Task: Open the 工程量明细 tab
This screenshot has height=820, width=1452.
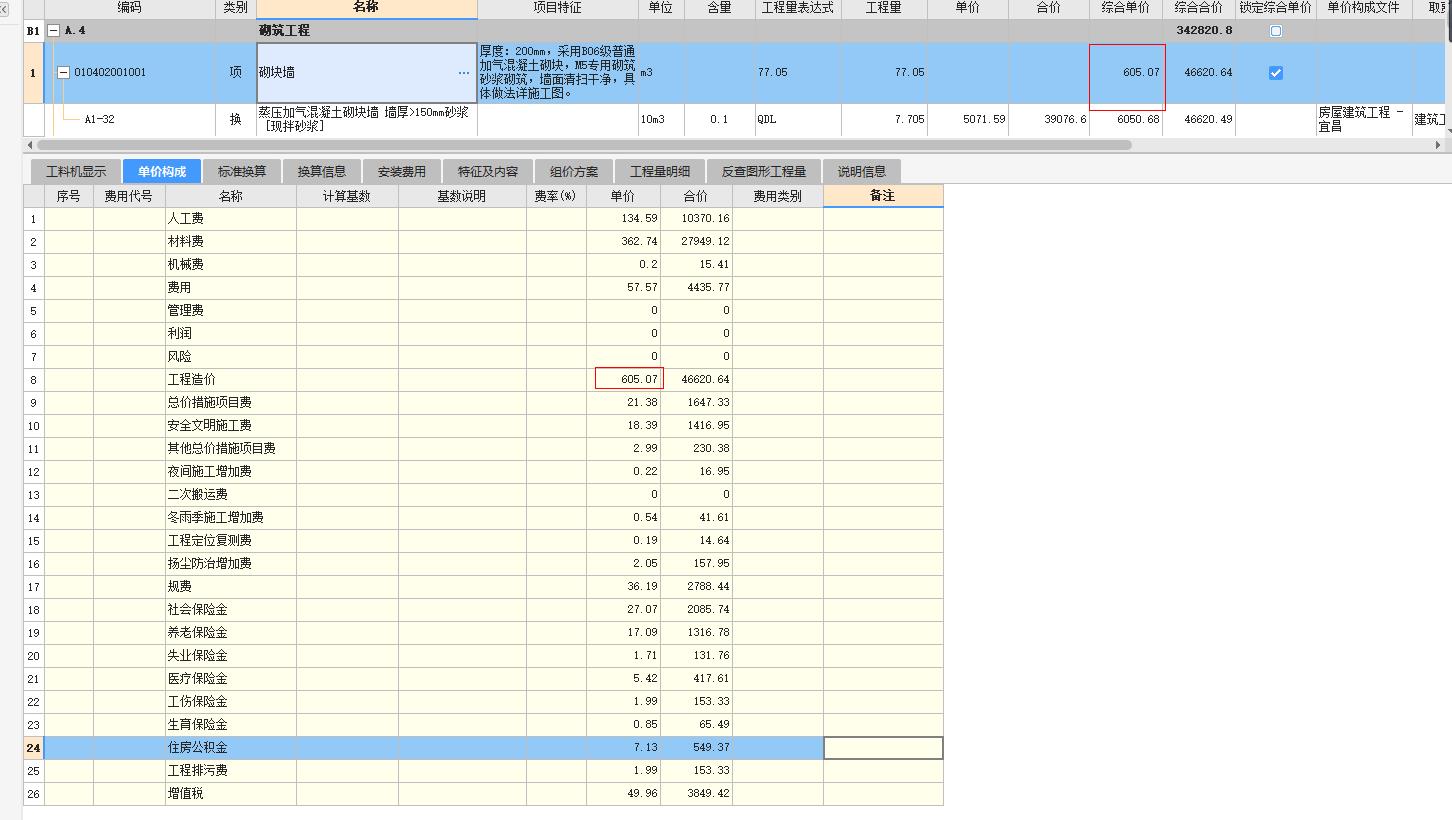Action: [x=660, y=172]
